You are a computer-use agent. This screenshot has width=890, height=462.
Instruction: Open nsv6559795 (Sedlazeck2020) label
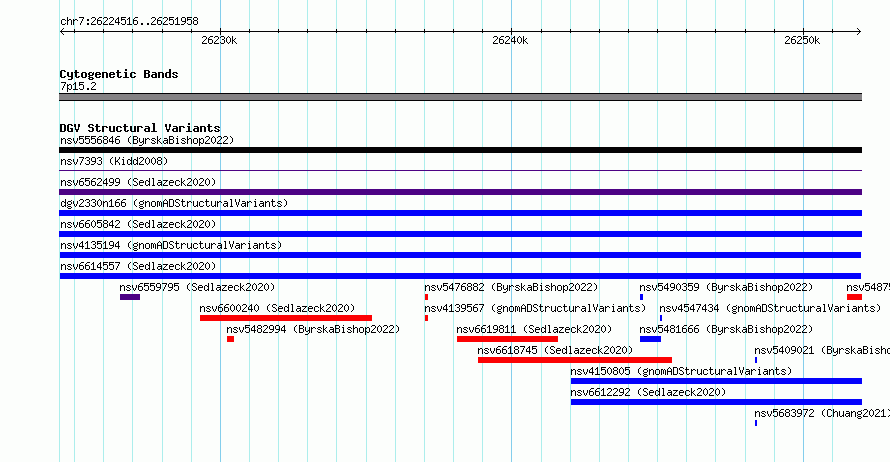click(x=197, y=287)
